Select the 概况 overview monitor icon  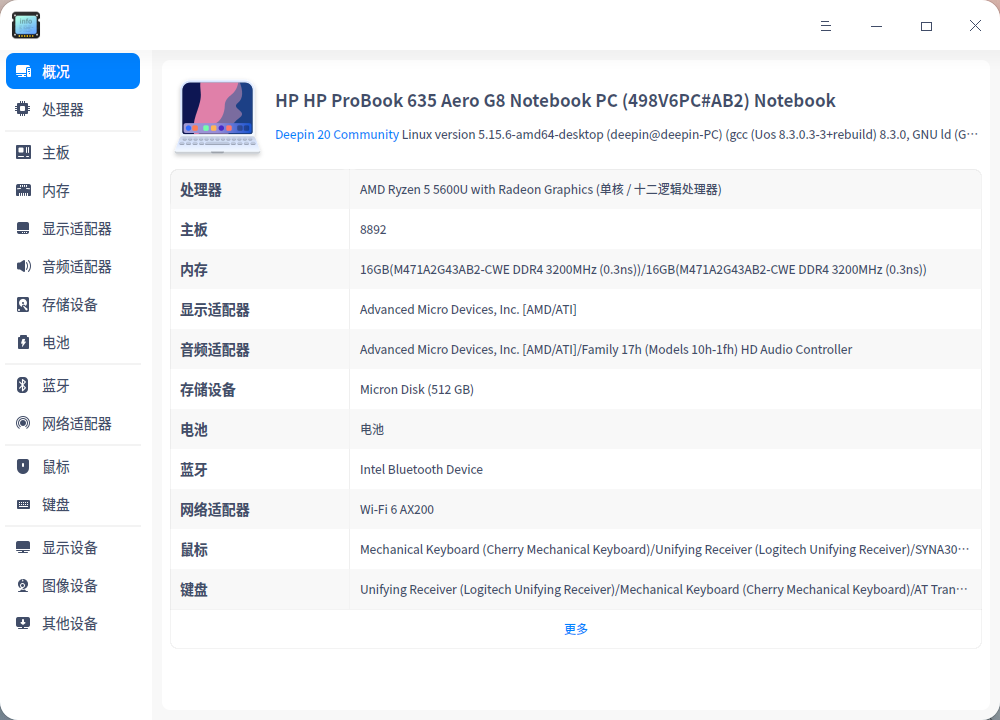coord(24,71)
